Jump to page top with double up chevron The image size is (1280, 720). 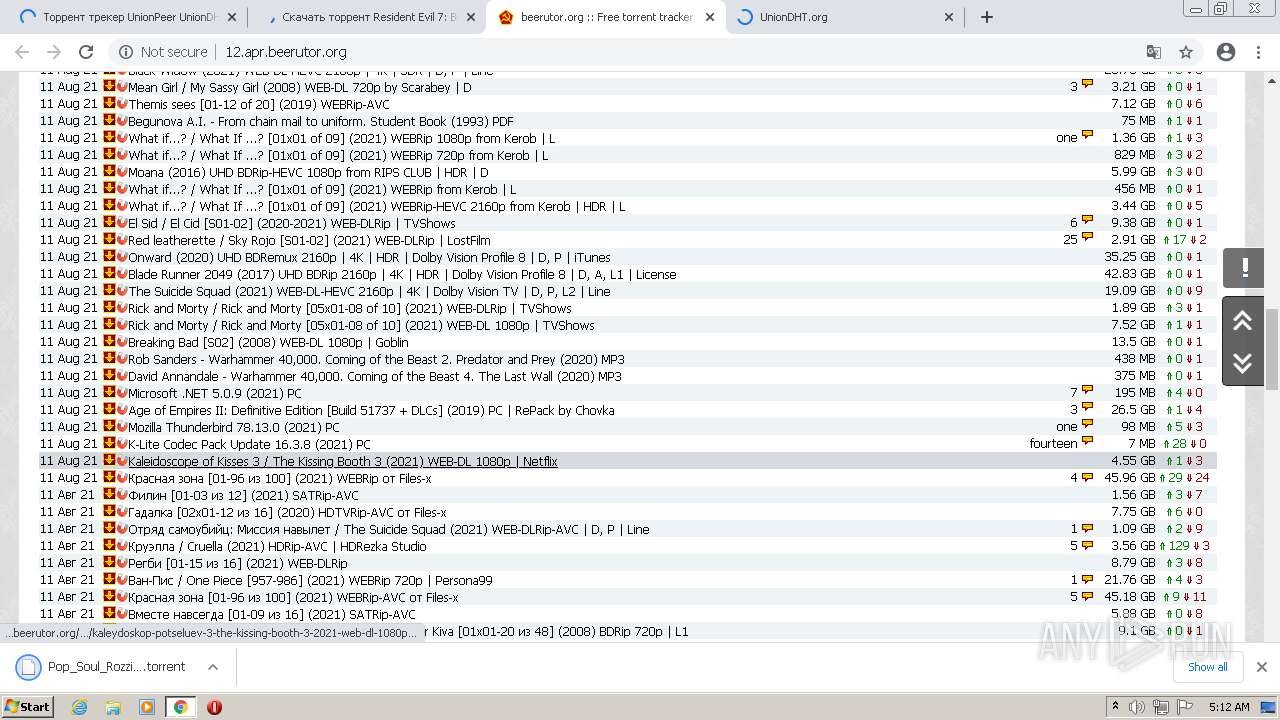click(1243, 320)
